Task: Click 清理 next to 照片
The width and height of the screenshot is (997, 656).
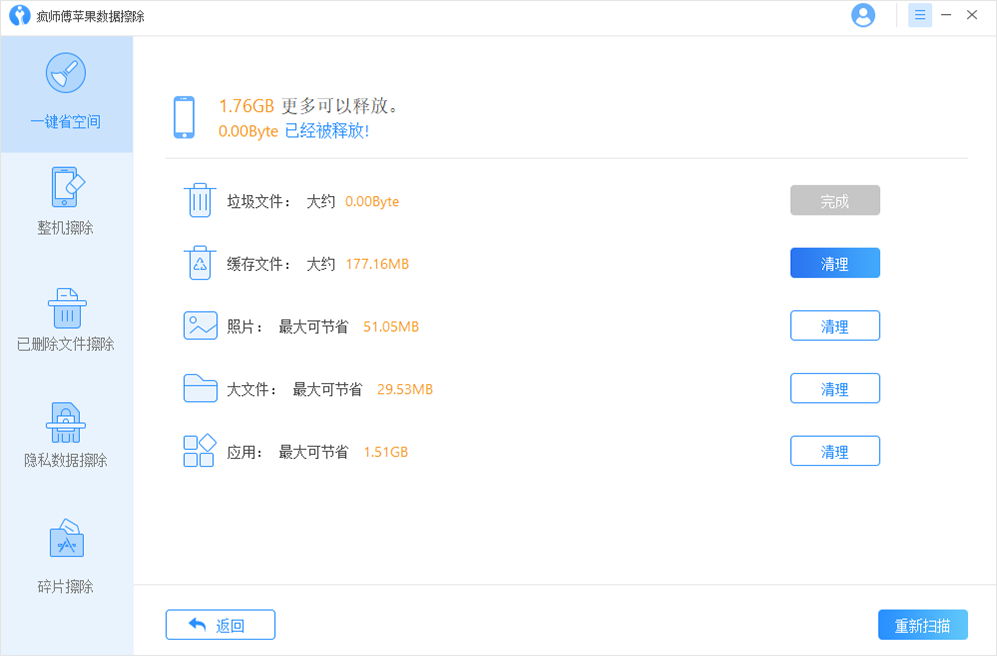Action: click(x=835, y=325)
